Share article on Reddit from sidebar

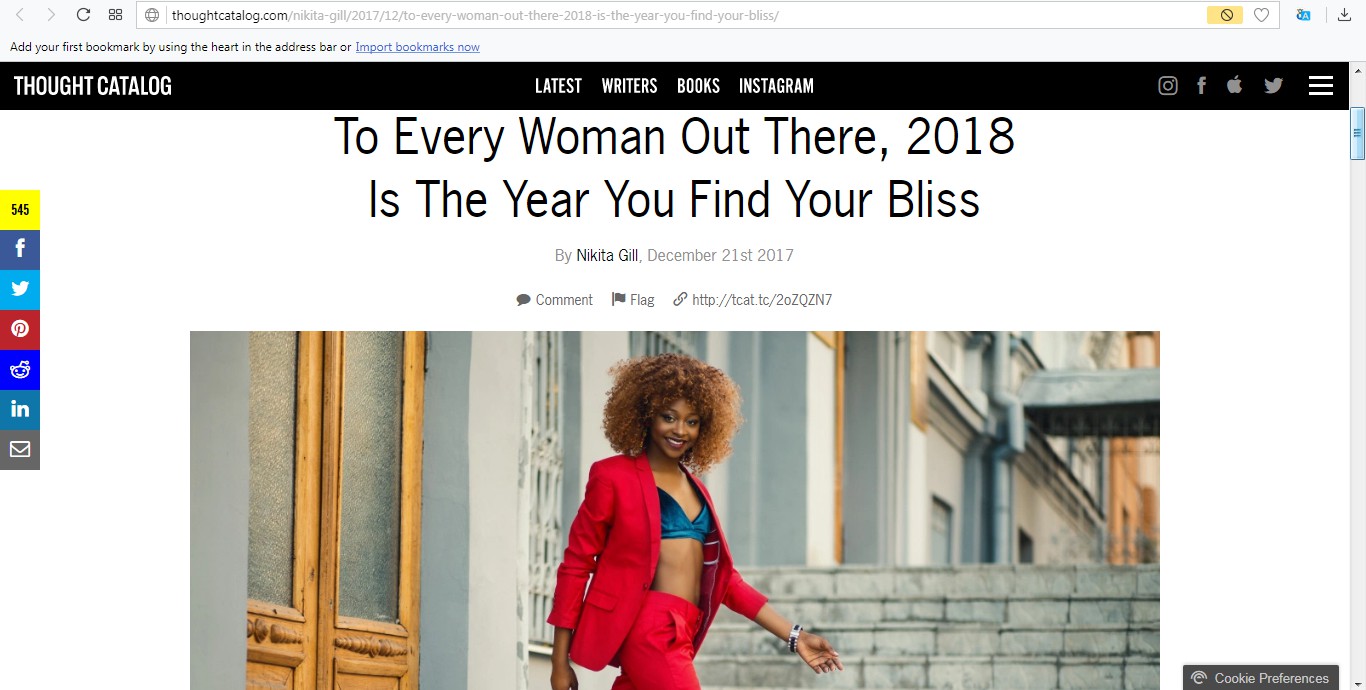[20, 370]
